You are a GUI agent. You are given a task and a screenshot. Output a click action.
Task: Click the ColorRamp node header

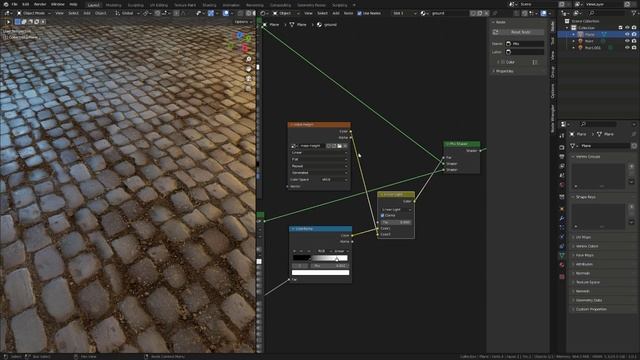(320, 229)
